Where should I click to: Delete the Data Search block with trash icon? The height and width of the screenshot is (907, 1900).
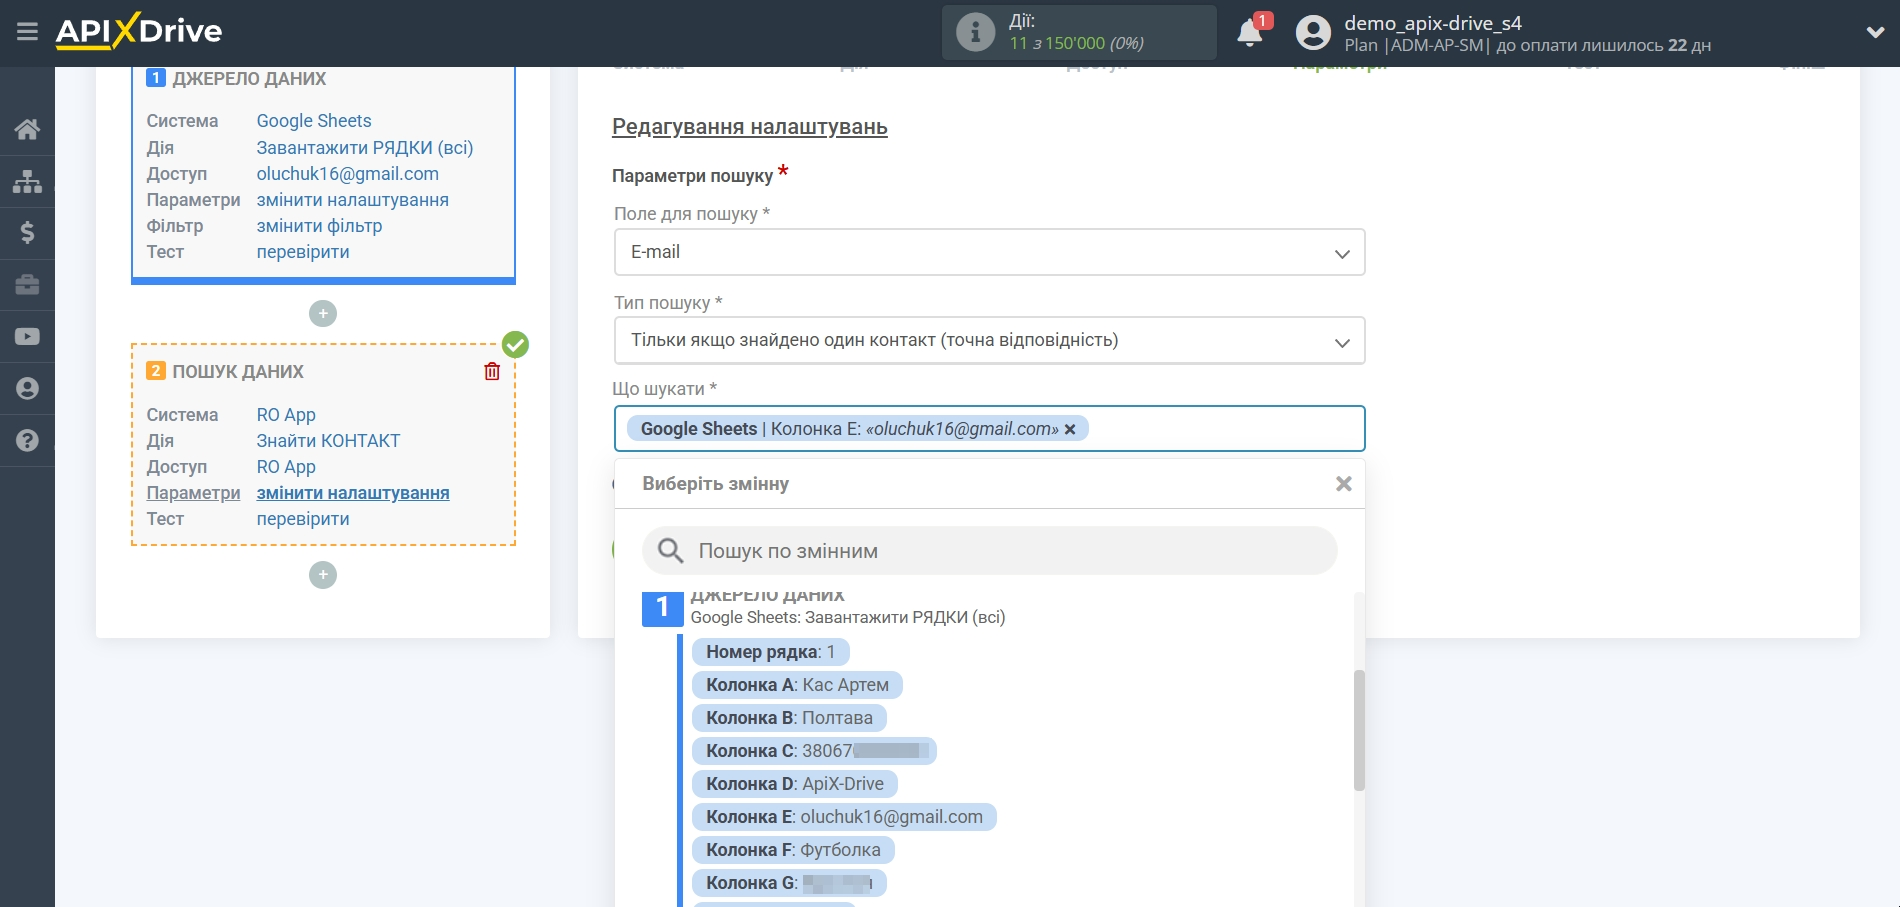492,372
